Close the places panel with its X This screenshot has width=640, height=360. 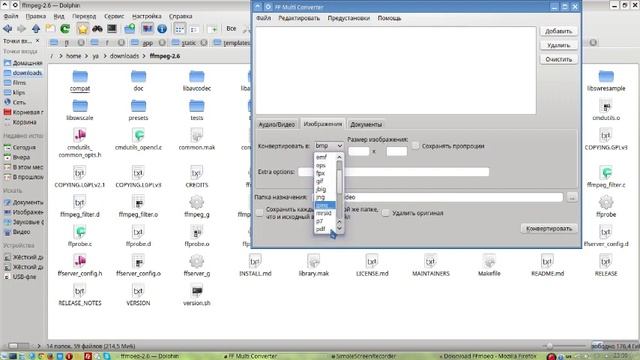point(38,41)
